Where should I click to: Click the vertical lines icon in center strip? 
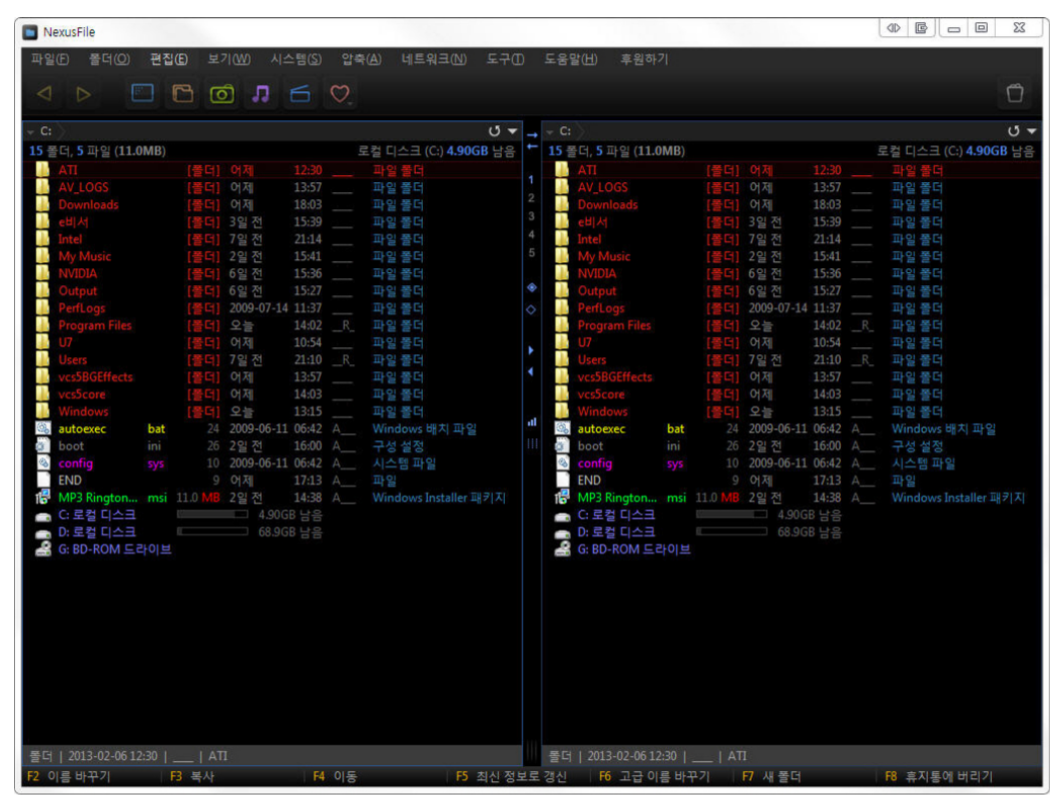[532, 444]
